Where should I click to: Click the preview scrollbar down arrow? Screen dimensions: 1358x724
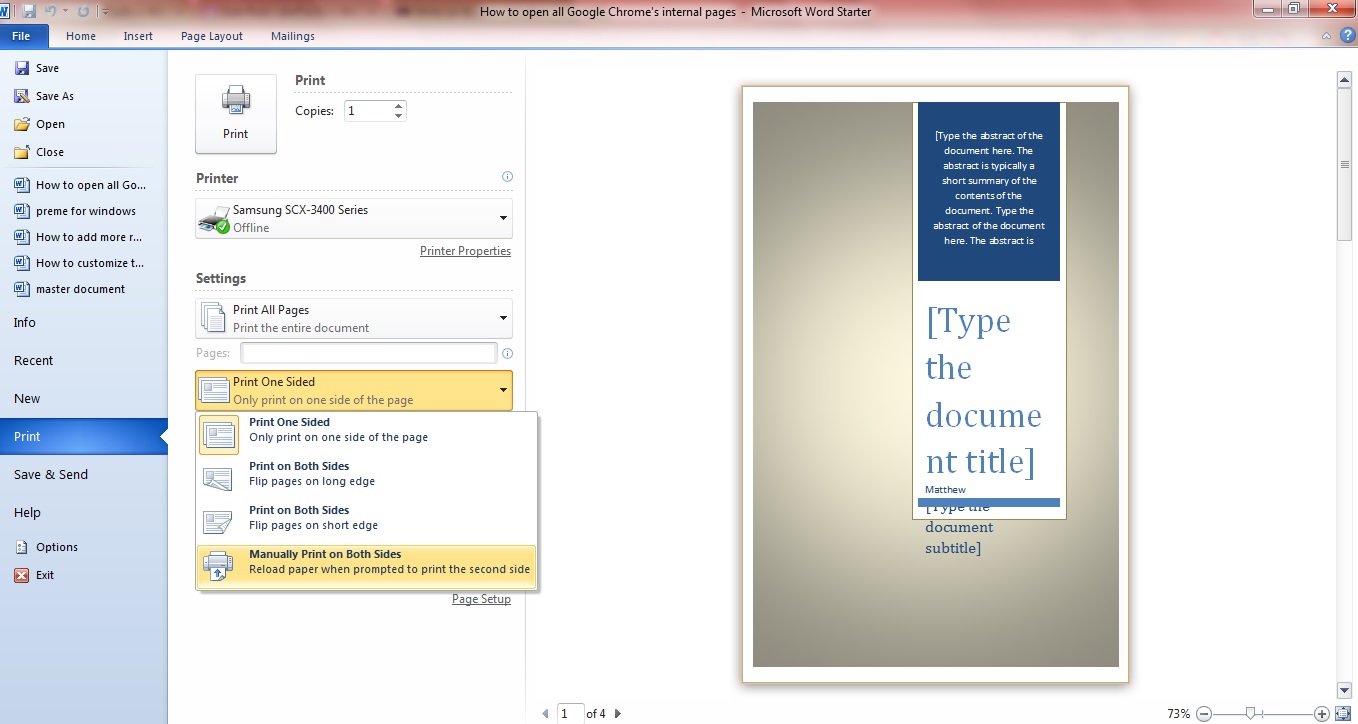coord(1344,690)
